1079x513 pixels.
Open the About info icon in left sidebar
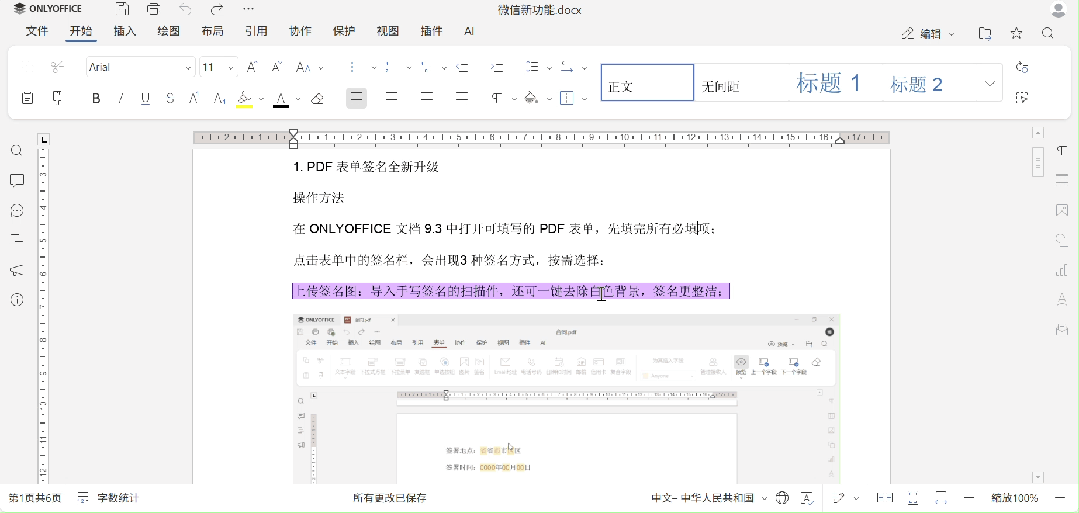click(x=17, y=300)
